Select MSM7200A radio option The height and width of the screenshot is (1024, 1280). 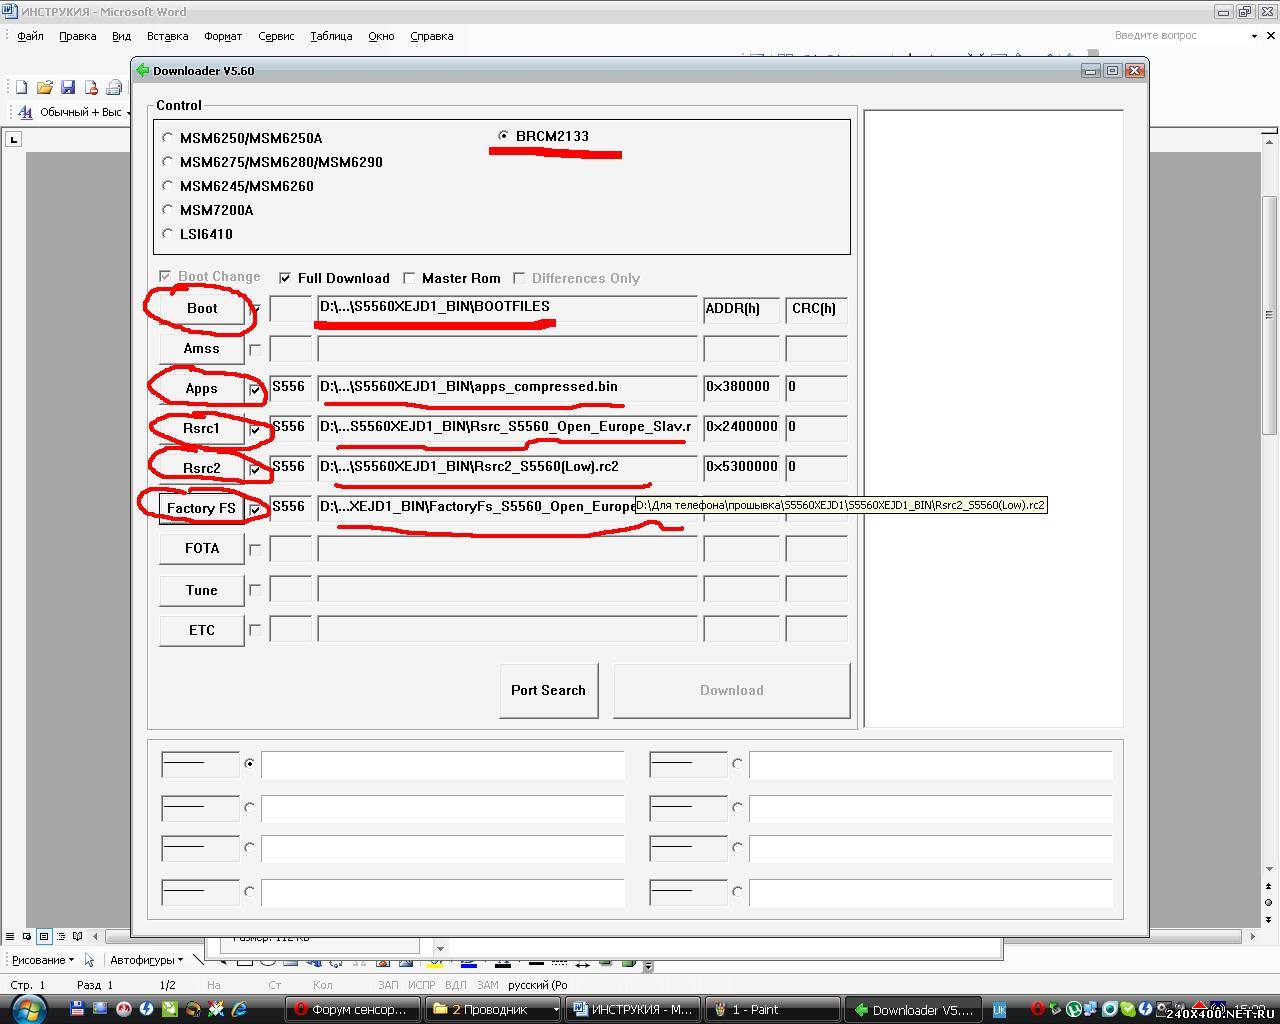[168, 210]
